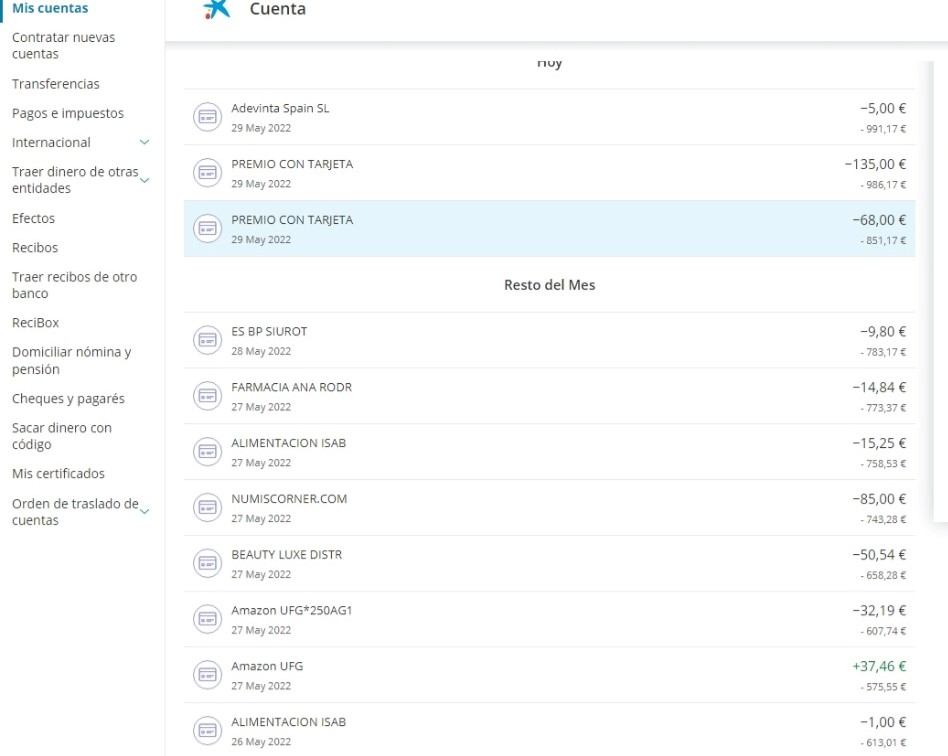Viewport: 948px width, 756px height.
Task: Expand Traer dinero de otras entidades chevron
Action: click(x=144, y=180)
